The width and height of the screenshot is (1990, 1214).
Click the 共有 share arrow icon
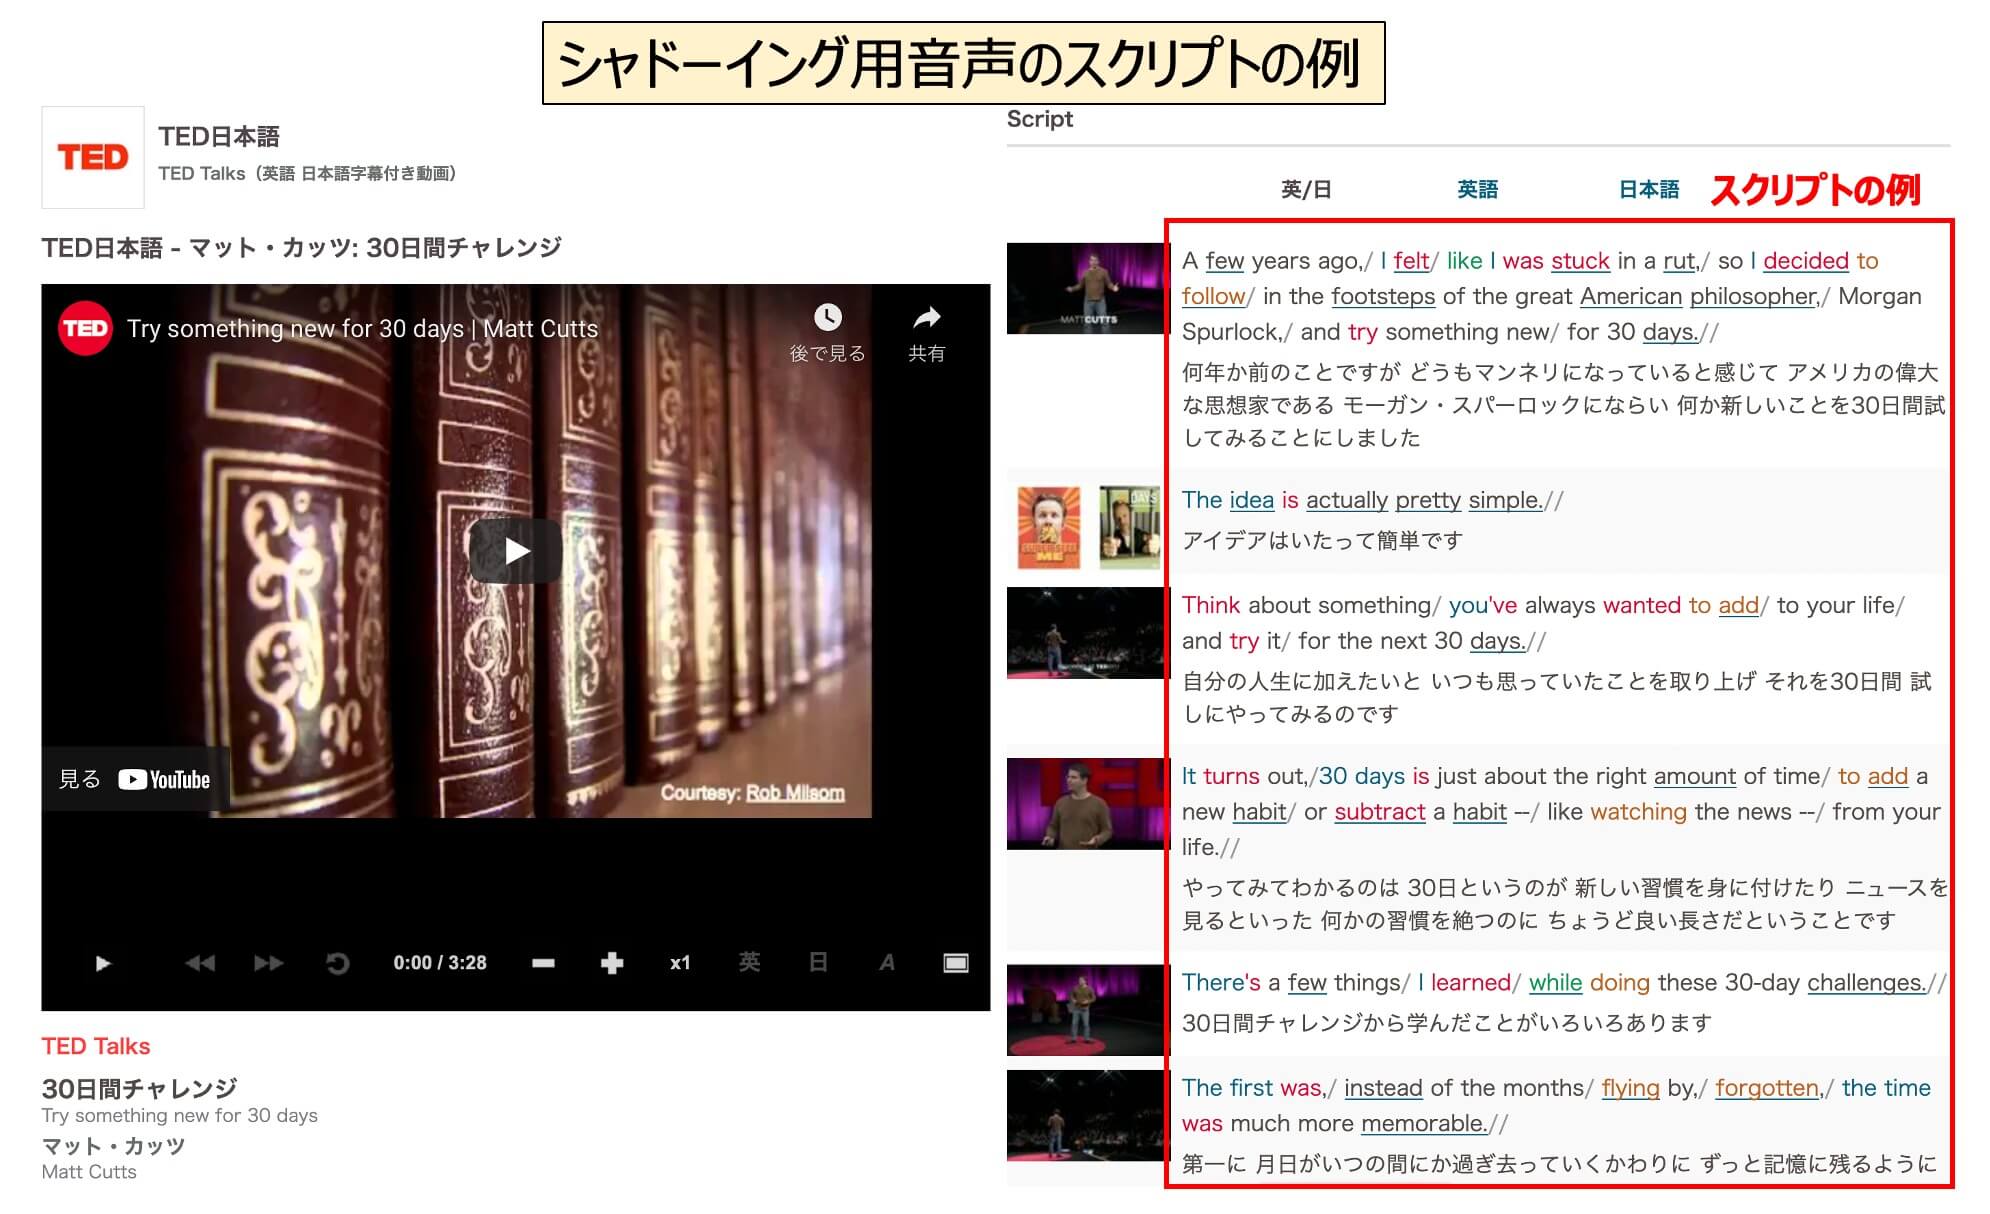(x=926, y=318)
